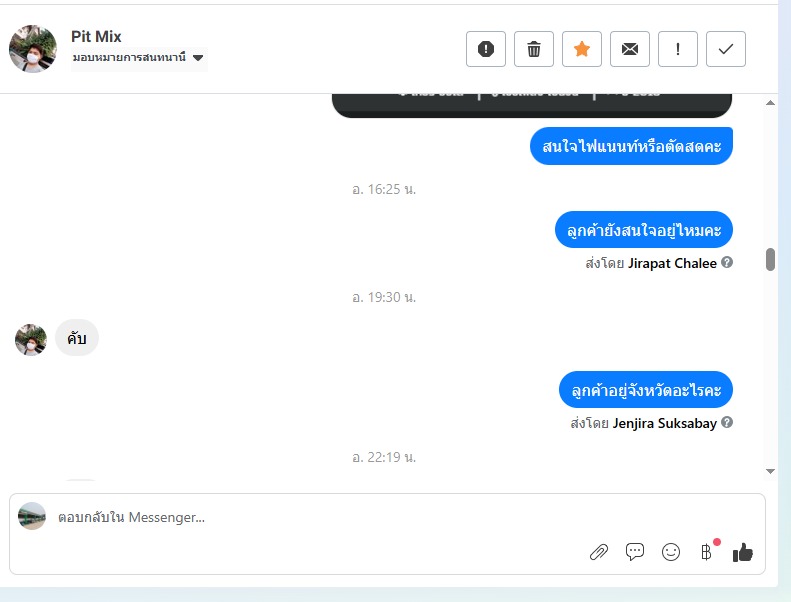The image size is (791, 602).
Task: Click the Pit Mix name link
Action: pyautogui.click(x=96, y=36)
